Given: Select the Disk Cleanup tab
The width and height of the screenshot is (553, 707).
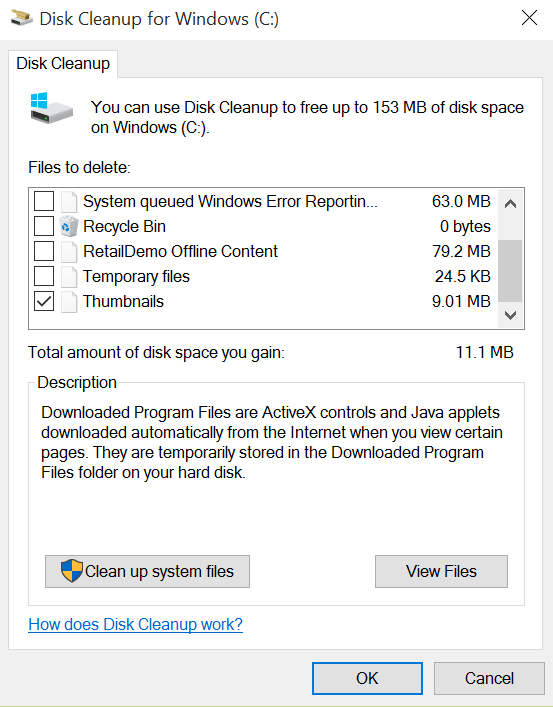Looking at the screenshot, I should point(63,64).
